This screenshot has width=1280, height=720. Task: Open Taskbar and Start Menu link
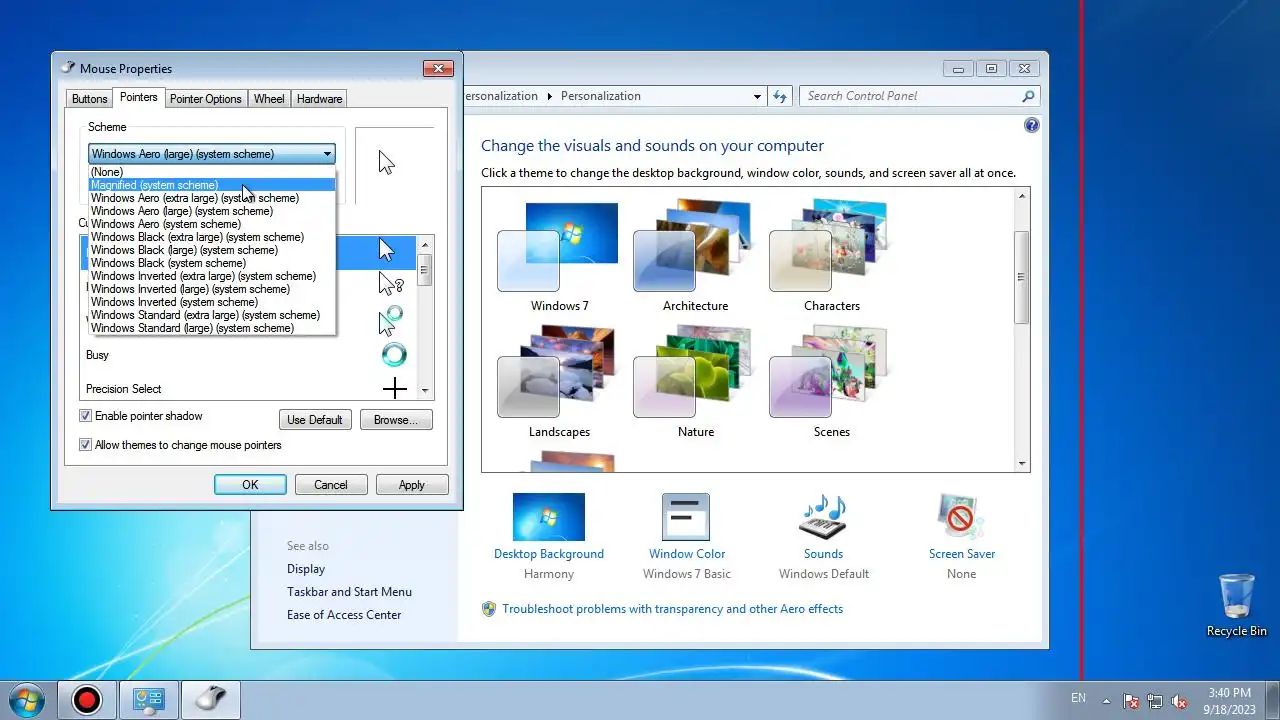pos(349,592)
